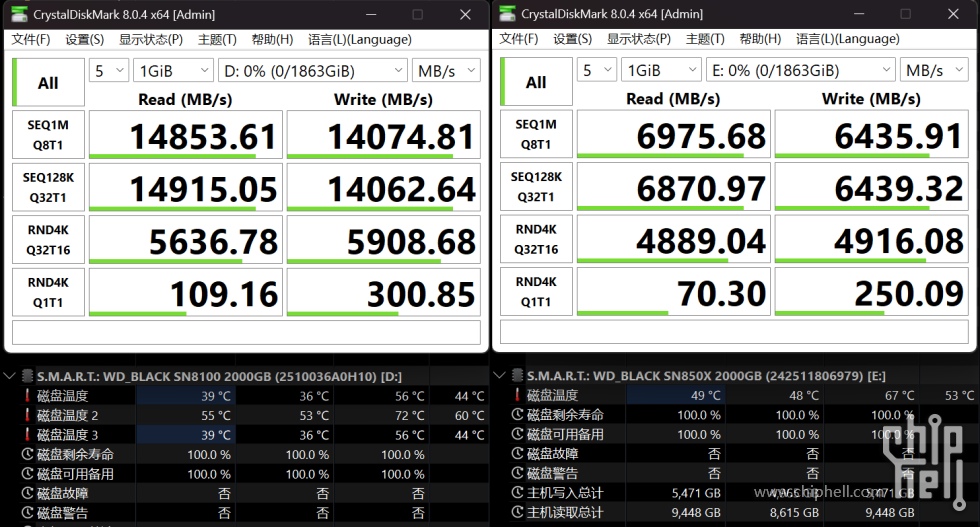Image resolution: width=980 pixels, height=527 pixels.
Task: Click the All button in right window
Action: point(536,82)
